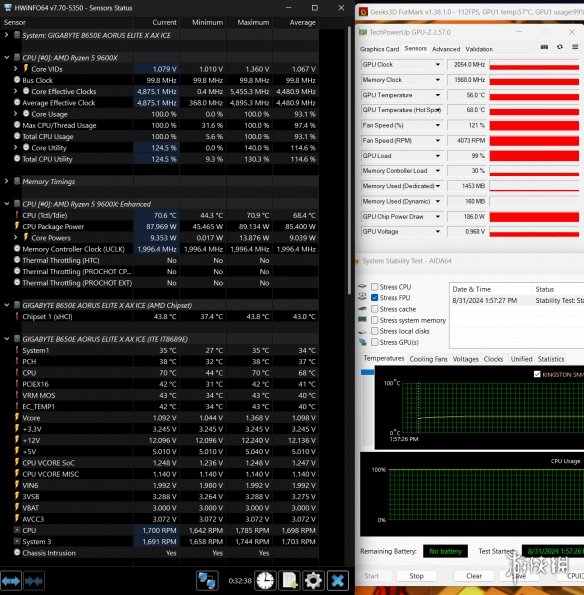Click the HWiNFO expand-view arrows icon
The height and width of the screenshot is (595, 584).
tap(11, 581)
